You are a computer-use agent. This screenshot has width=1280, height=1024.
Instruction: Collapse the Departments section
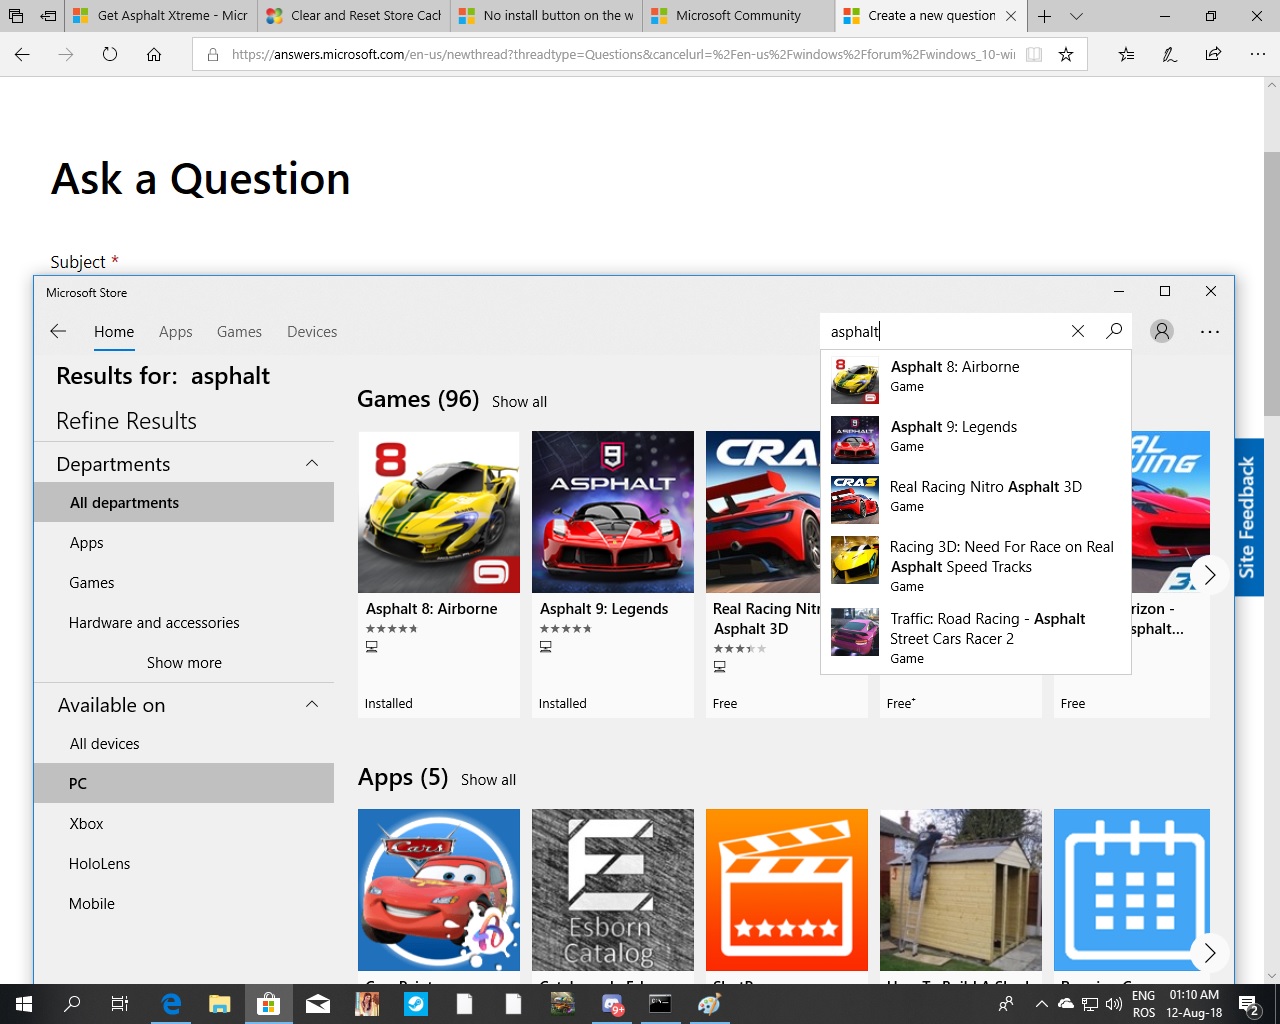[312, 463]
